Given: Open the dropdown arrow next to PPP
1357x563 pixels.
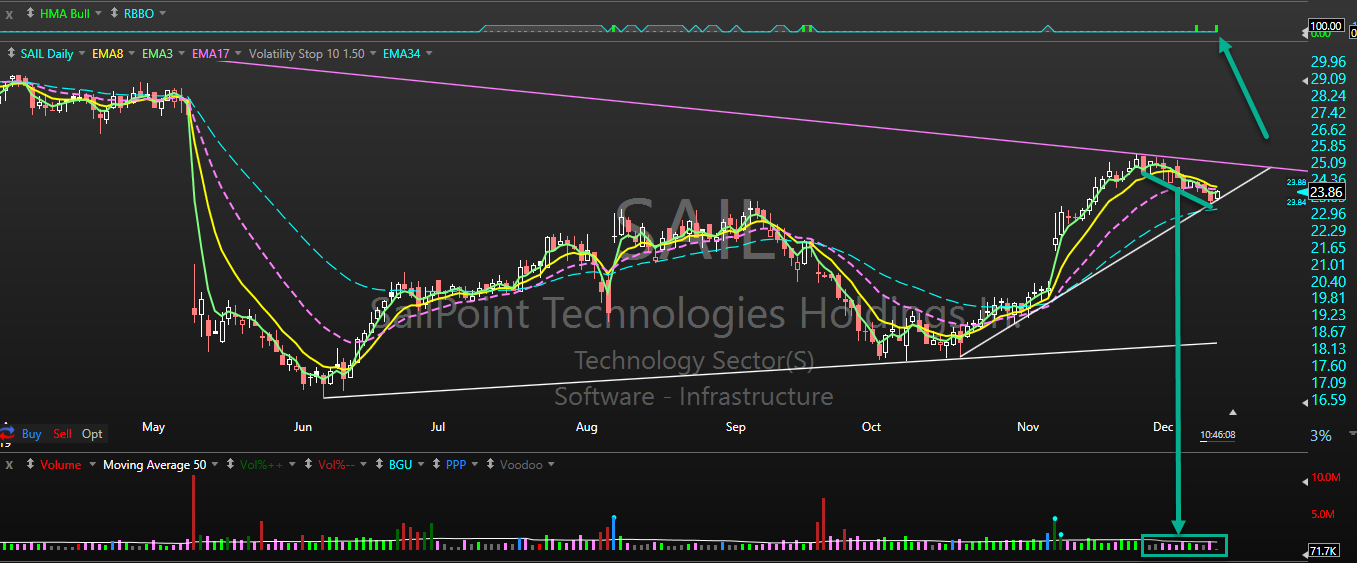Looking at the screenshot, I should point(476,465).
